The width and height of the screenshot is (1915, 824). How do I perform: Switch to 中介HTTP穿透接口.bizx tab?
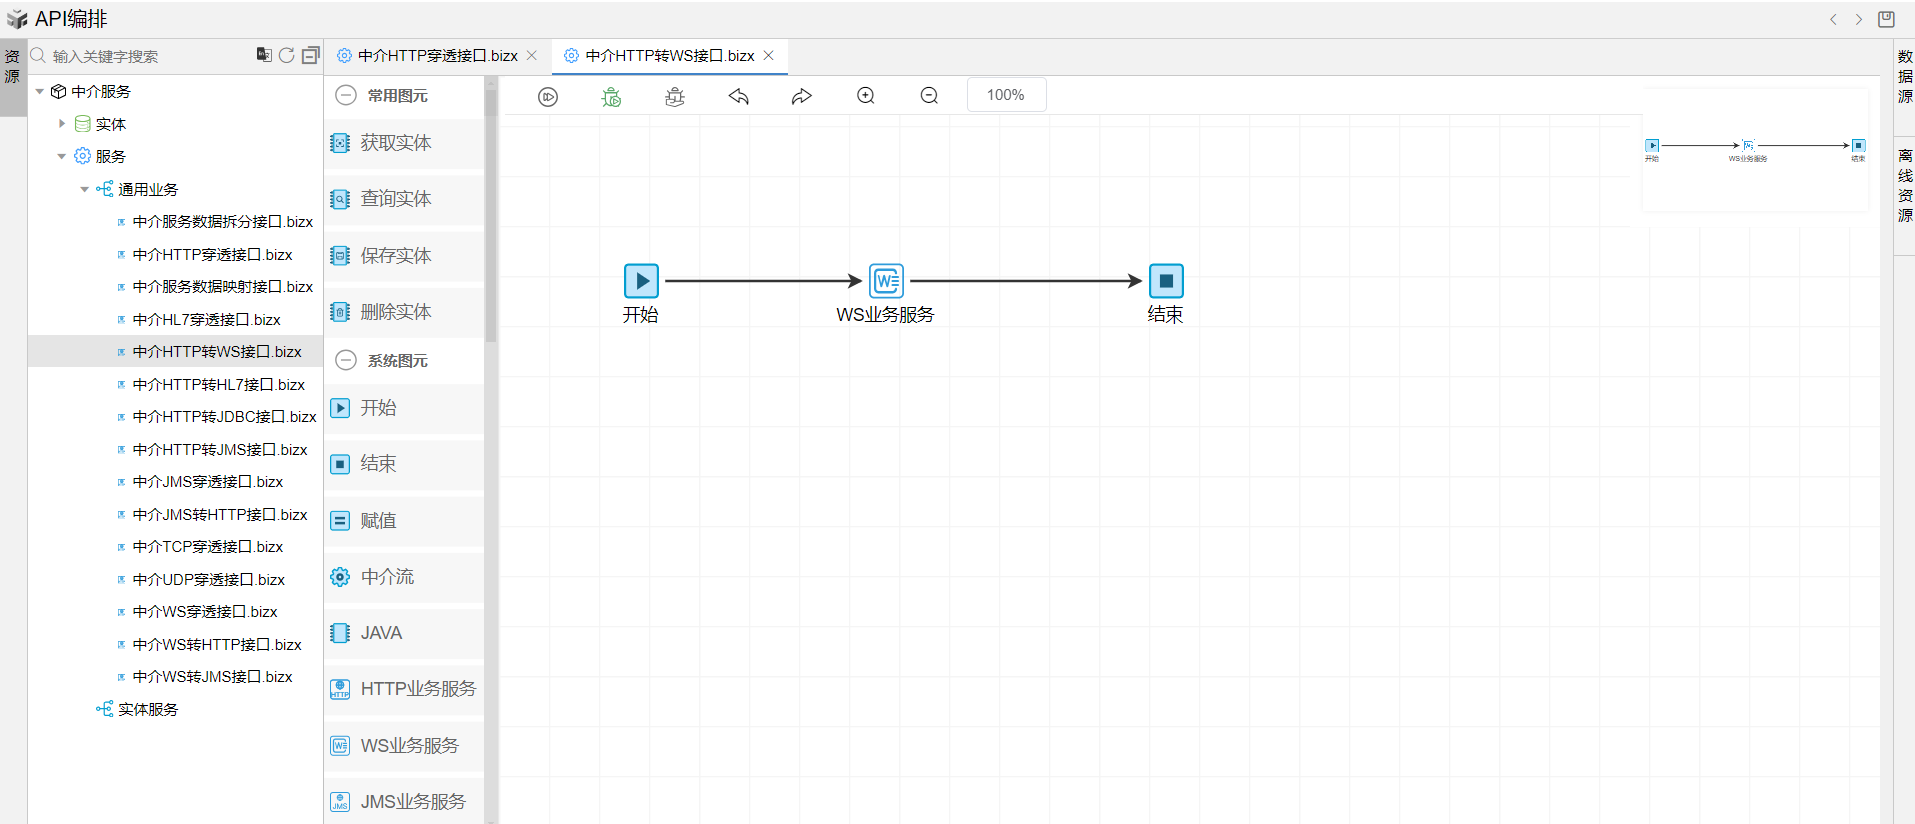[x=437, y=56]
